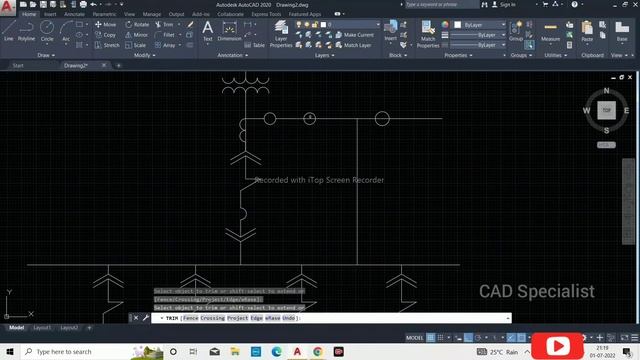This screenshot has height=360, width=640.
Task: Expand the Properties panel
Action: 458,55
